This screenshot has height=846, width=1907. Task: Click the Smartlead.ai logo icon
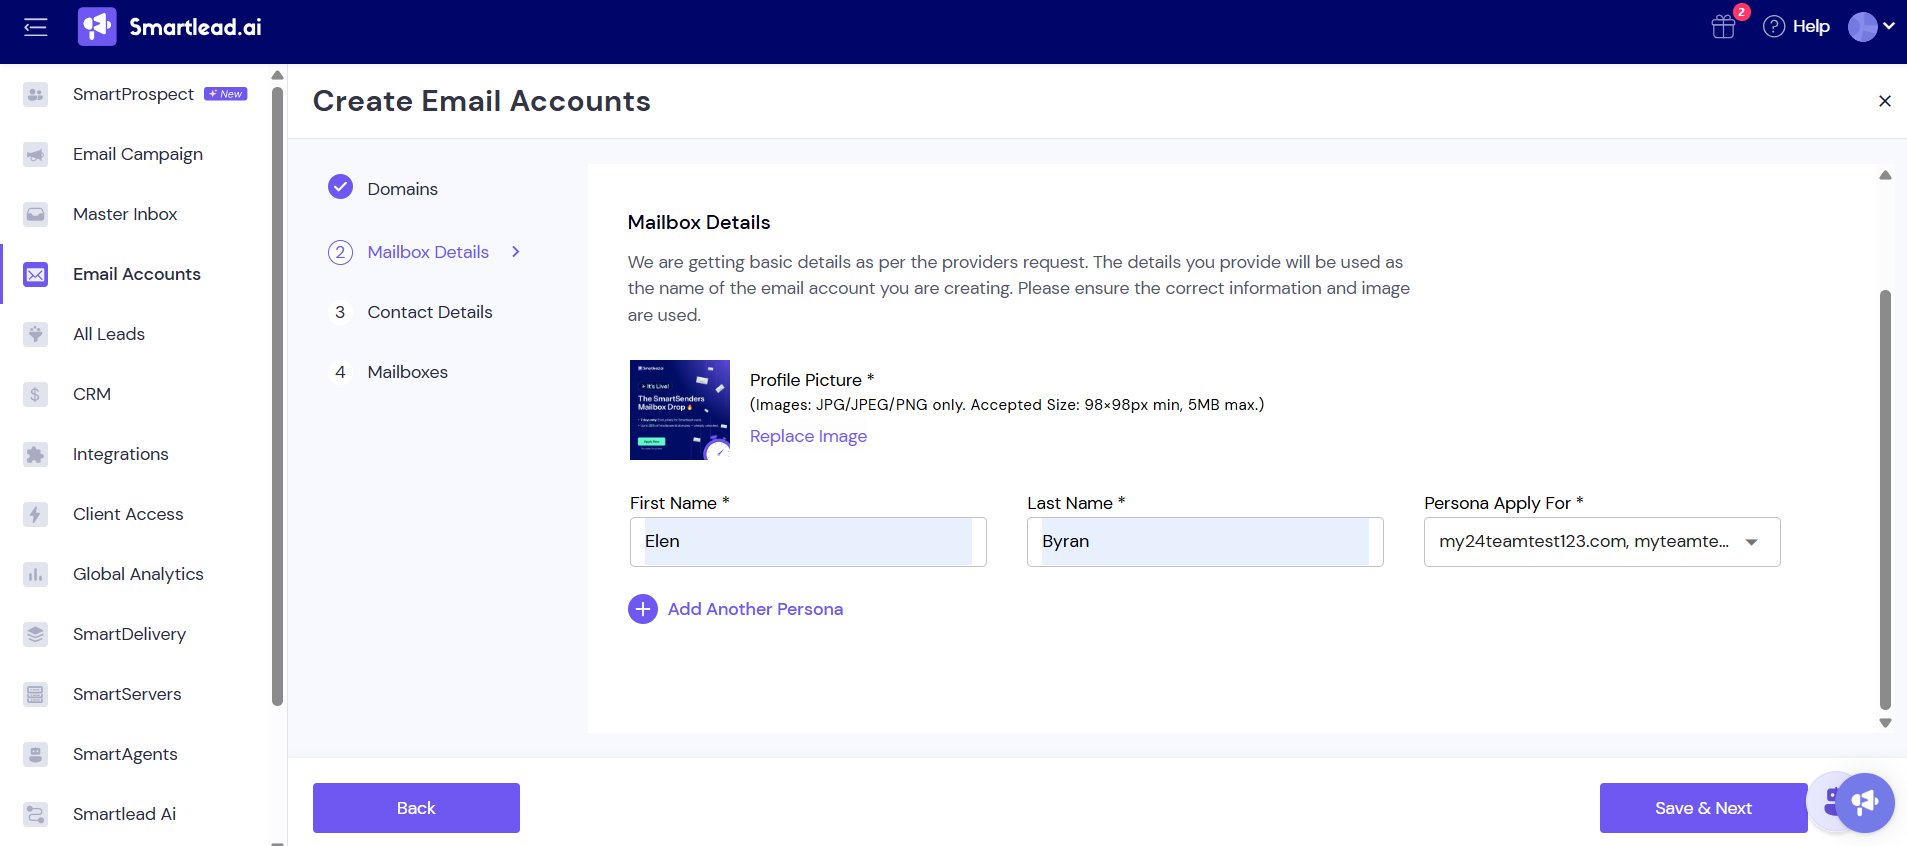point(97,27)
